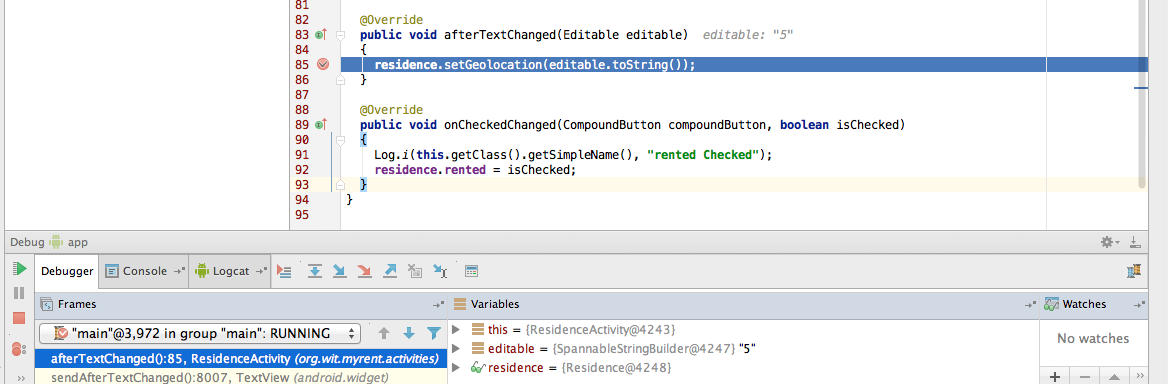Viewport: 1168px width, 384px height.
Task: Click the Drop Frame icon
Action: tap(415, 272)
